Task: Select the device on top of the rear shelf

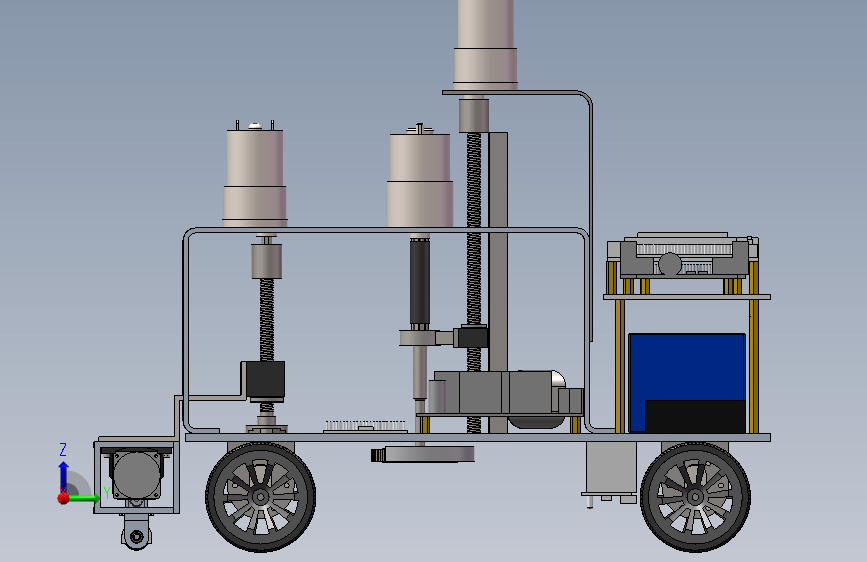Action: click(683, 254)
